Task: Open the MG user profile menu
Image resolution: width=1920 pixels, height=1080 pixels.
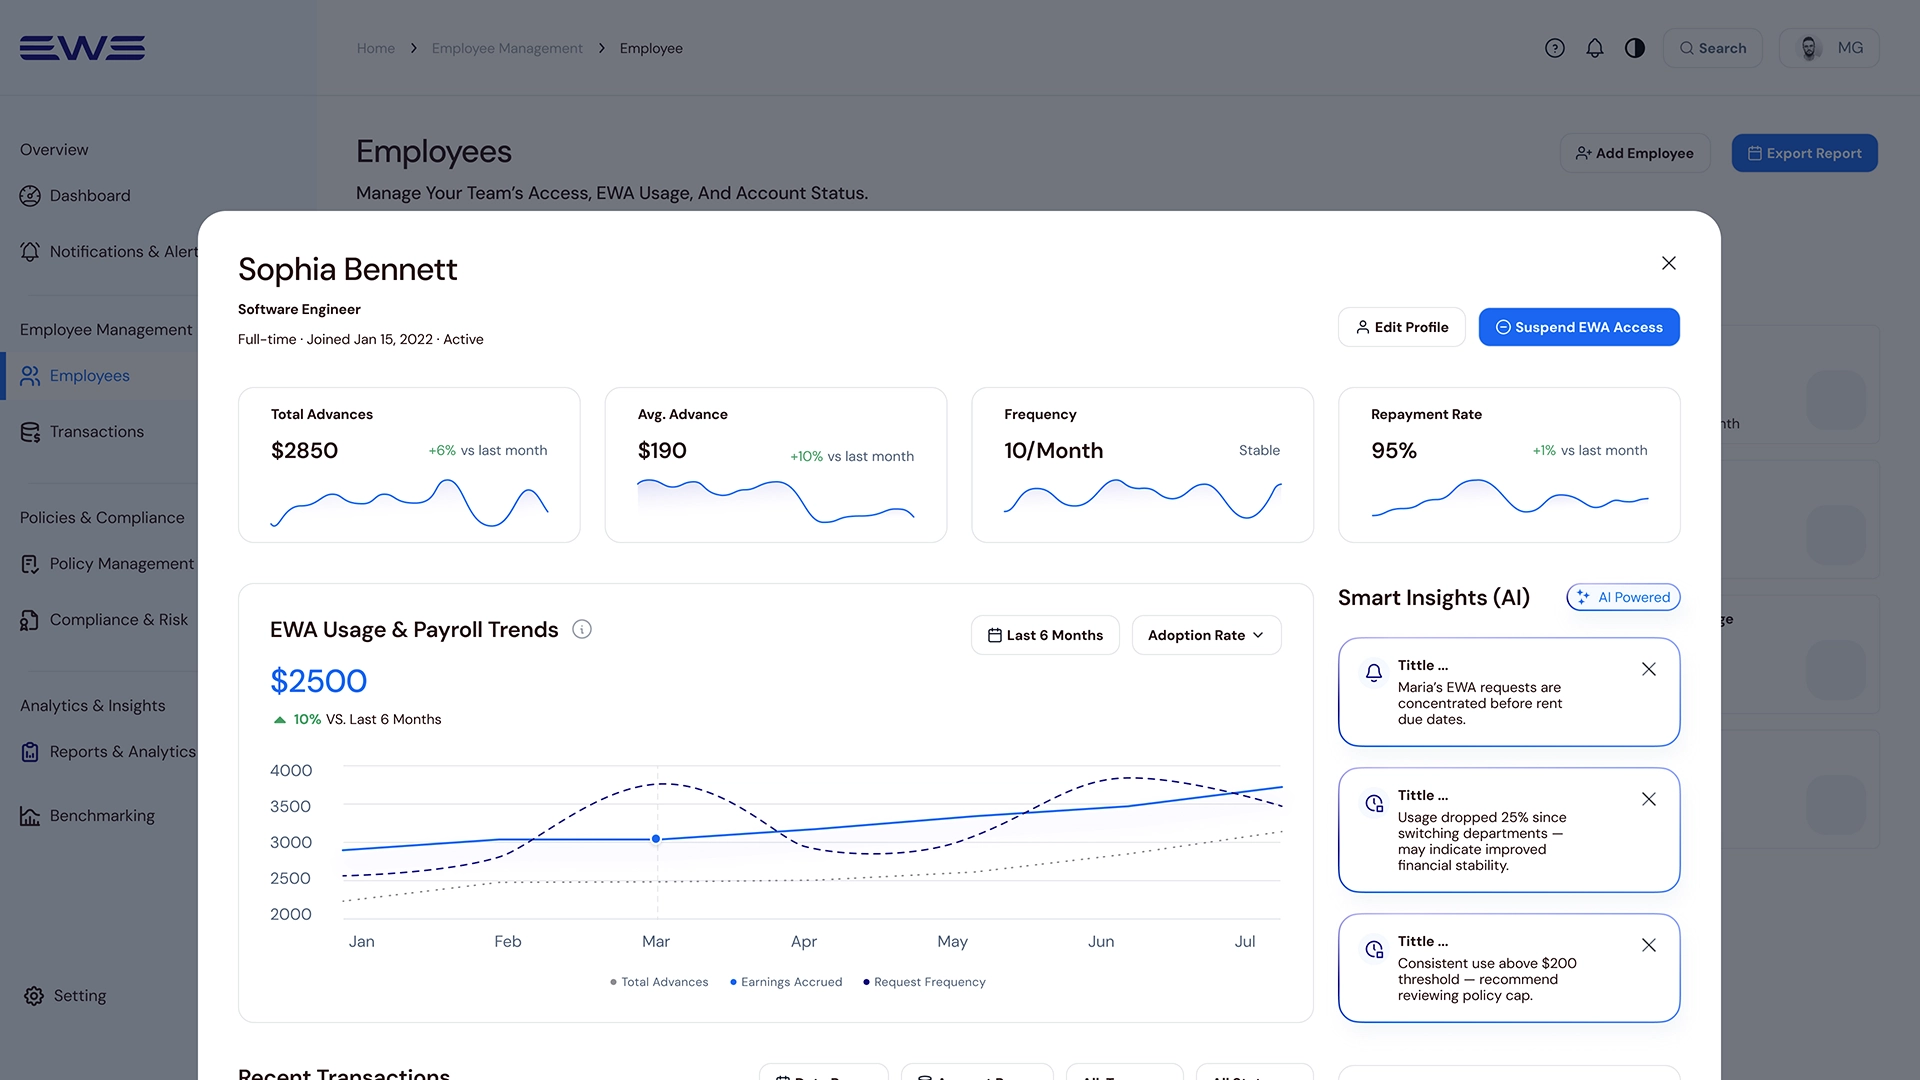Action: click(1829, 48)
